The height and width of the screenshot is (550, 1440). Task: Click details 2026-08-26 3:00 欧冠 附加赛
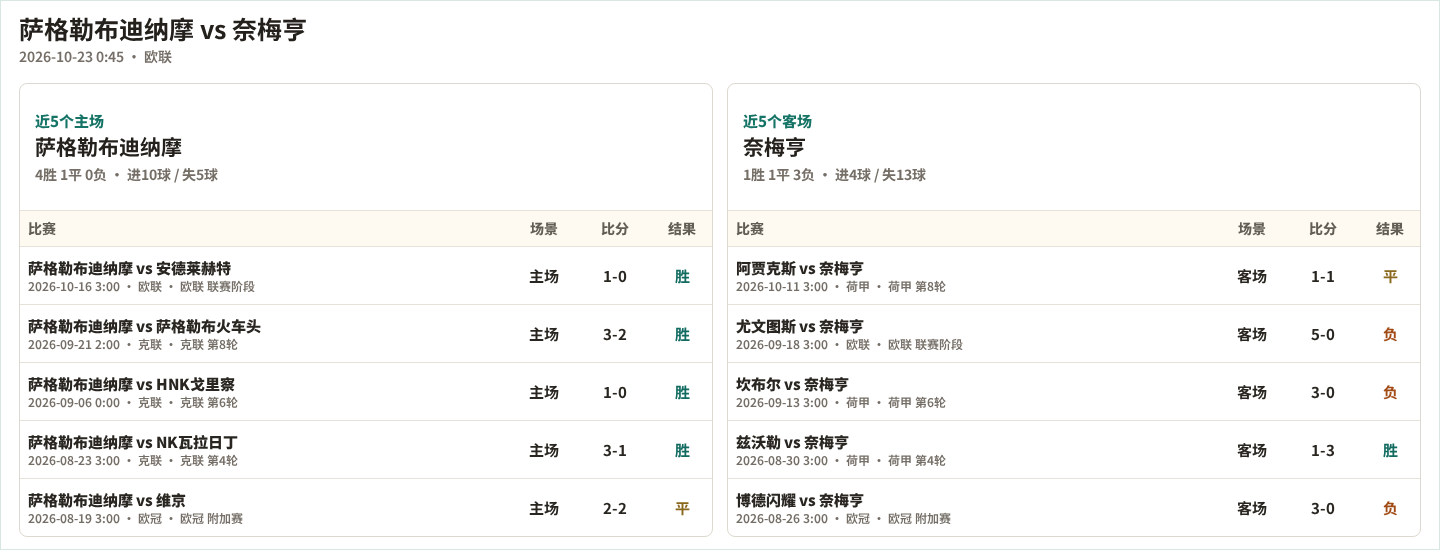pos(843,519)
